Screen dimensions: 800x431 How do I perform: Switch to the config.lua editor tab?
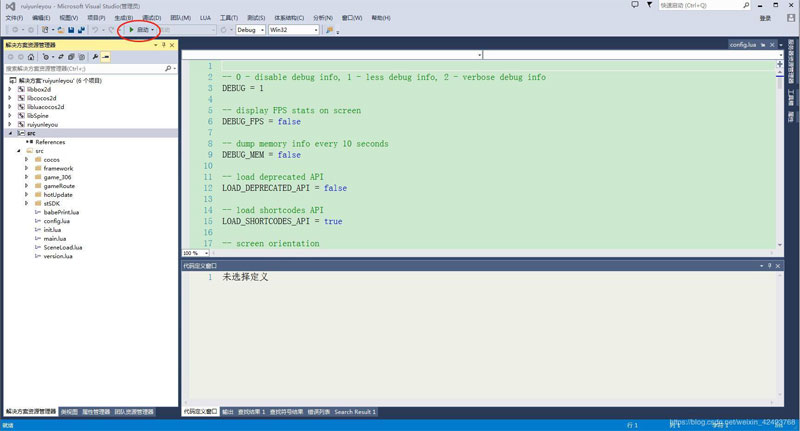(x=743, y=45)
